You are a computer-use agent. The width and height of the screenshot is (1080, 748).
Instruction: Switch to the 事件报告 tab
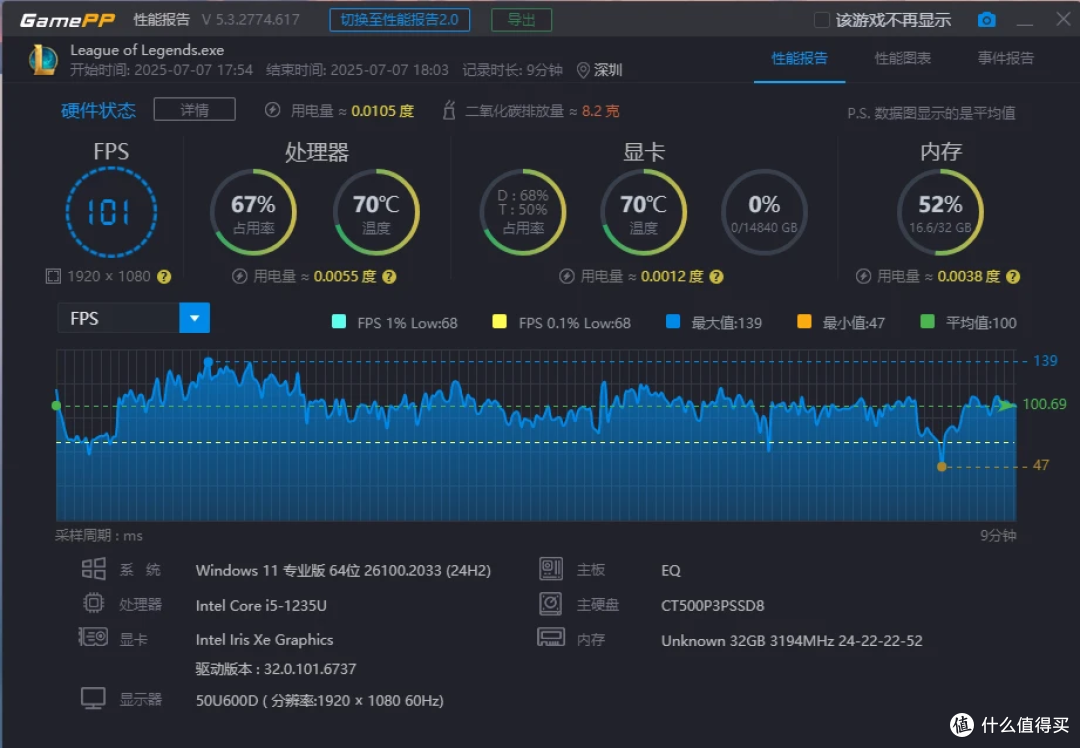coord(1006,59)
